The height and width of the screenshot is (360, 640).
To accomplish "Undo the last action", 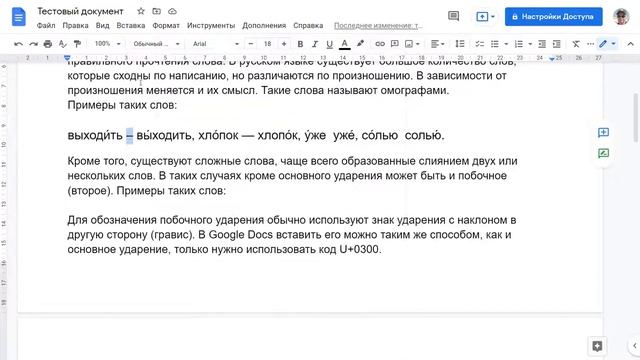I will pyautogui.click(x=18, y=44).
